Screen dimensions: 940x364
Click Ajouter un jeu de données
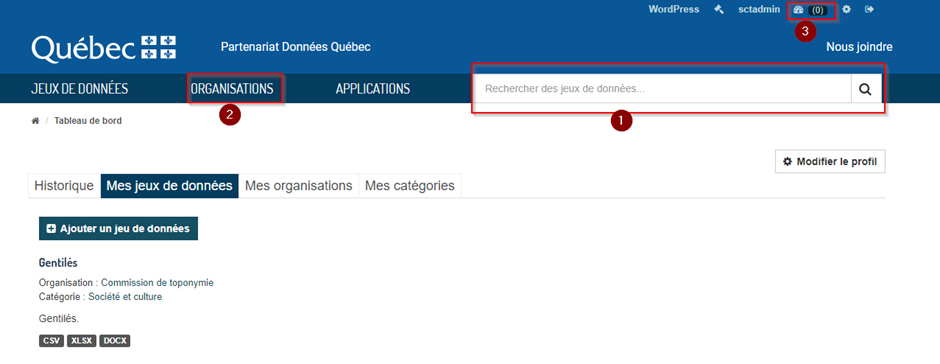(x=118, y=228)
